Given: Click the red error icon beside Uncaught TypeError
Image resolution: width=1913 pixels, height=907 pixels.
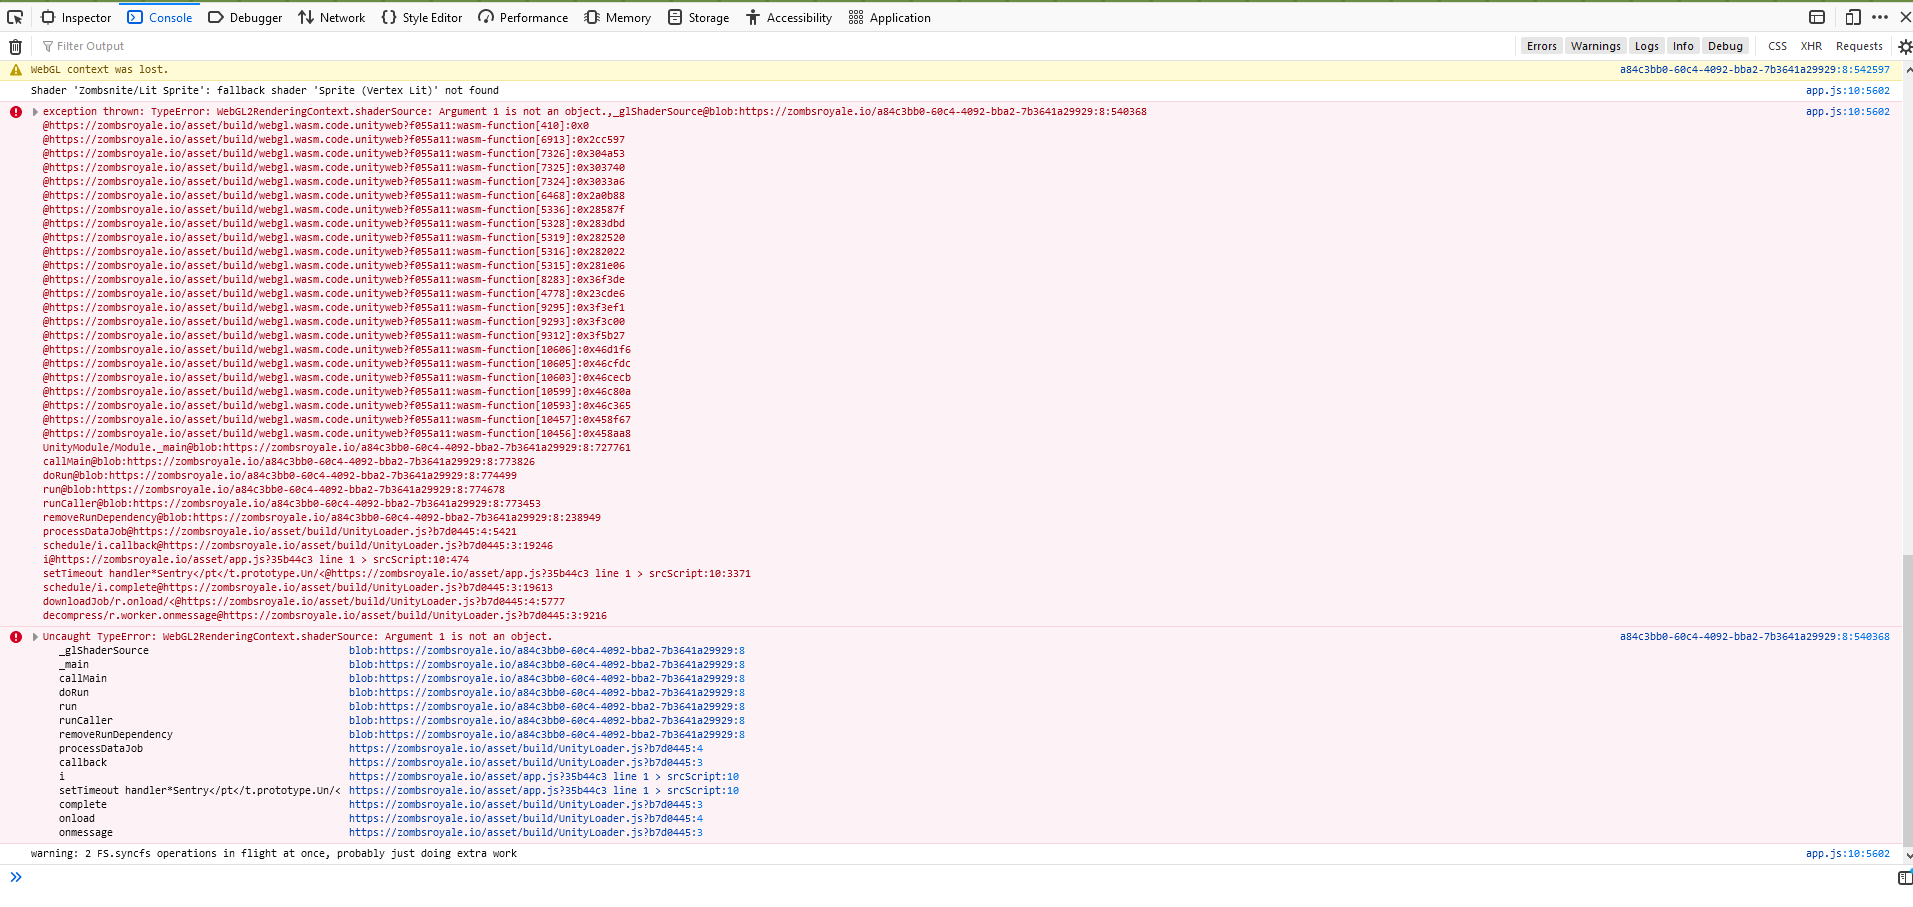Looking at the screenshot, I should click(15, 636).
